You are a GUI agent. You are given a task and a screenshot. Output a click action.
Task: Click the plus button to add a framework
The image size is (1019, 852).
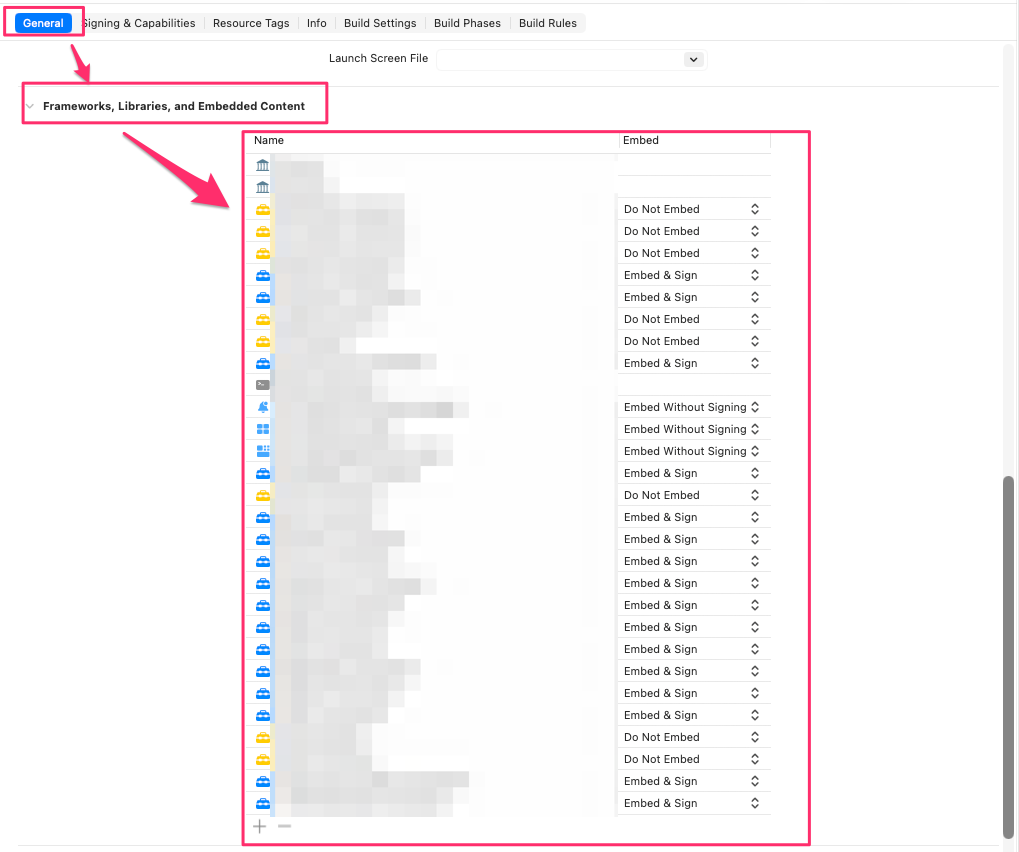(x=260, y=826)
